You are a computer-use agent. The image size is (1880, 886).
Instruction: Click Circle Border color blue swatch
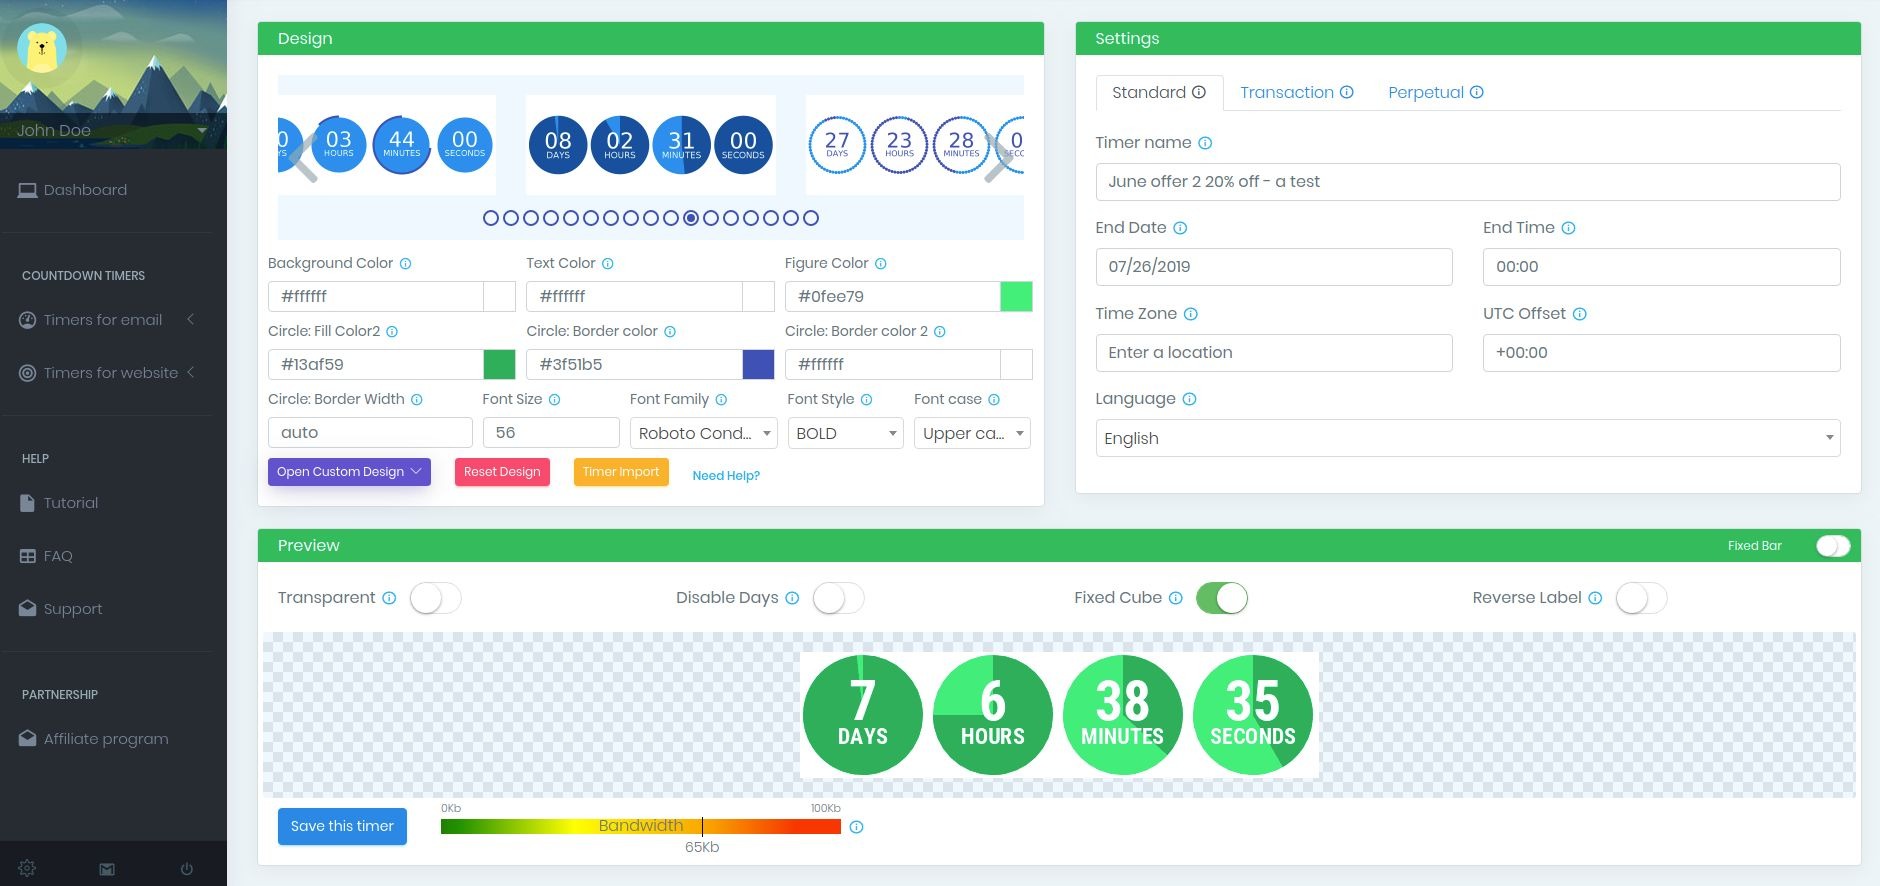[x=758, y=364]
